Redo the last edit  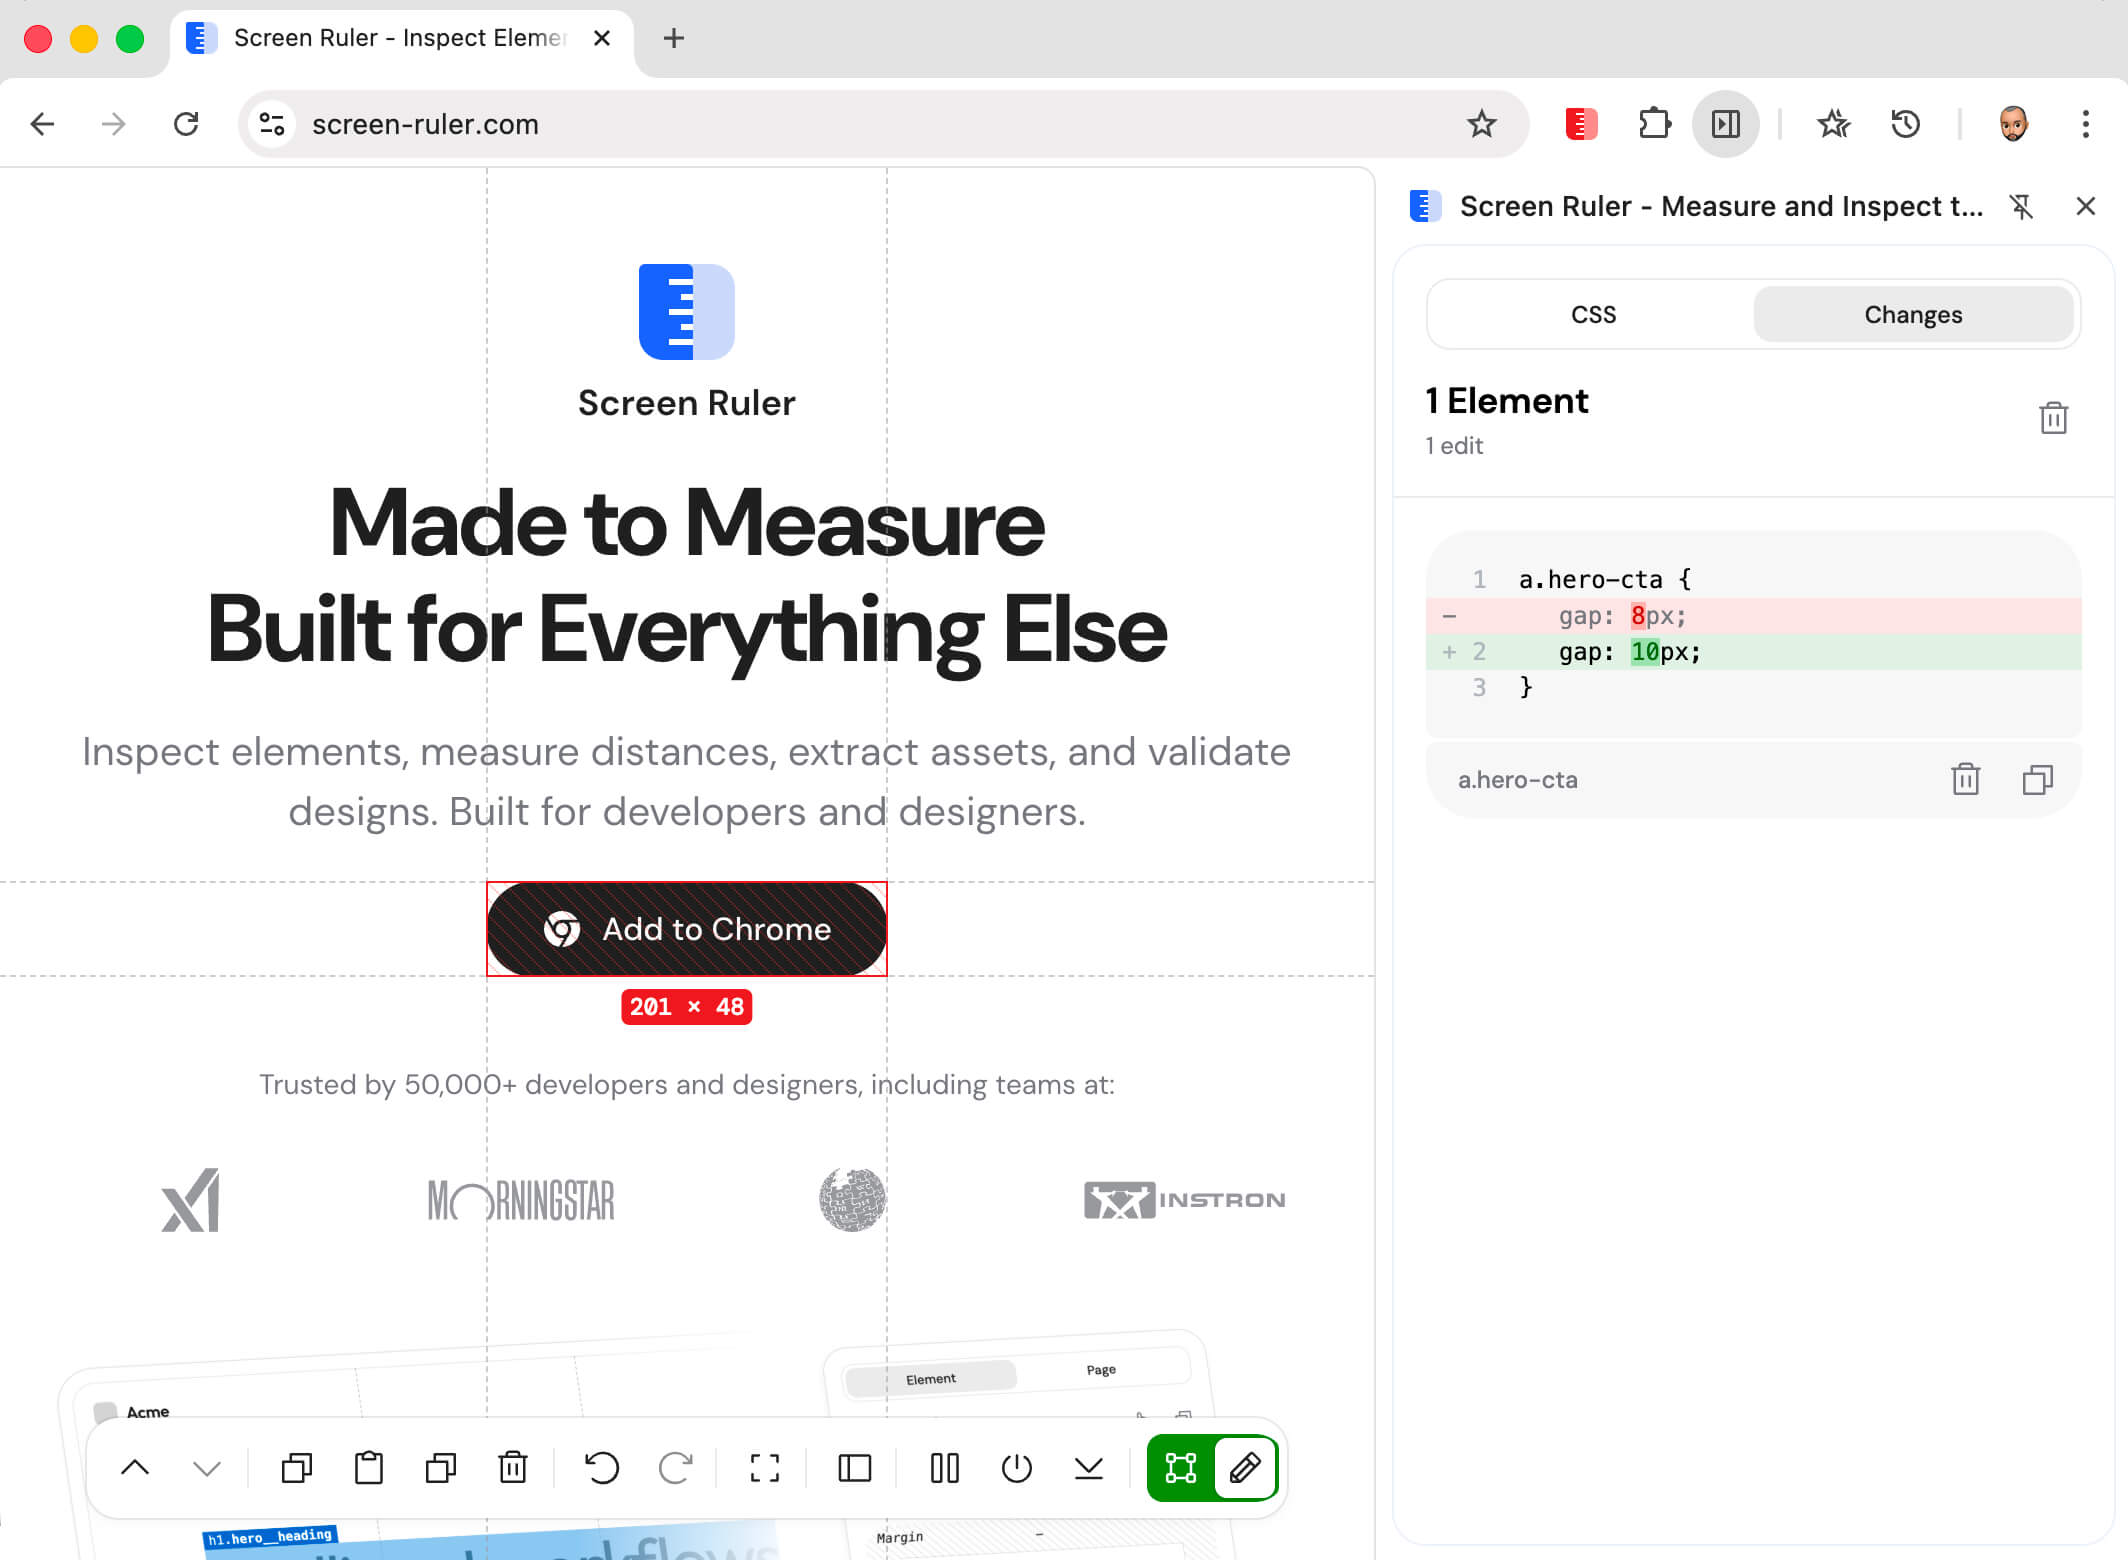[x=675, y=1468]
